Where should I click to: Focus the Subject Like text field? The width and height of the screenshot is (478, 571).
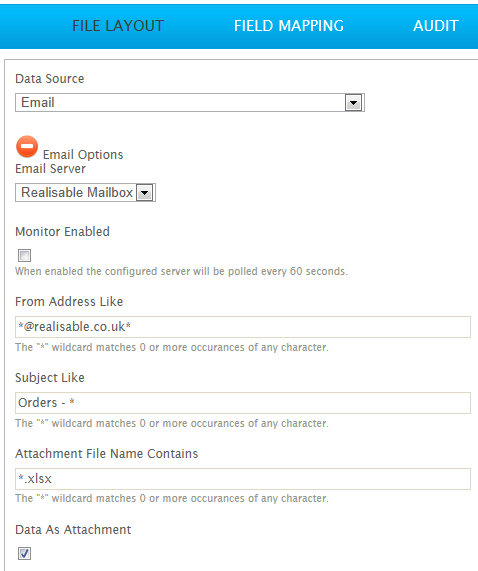[243, 403]
